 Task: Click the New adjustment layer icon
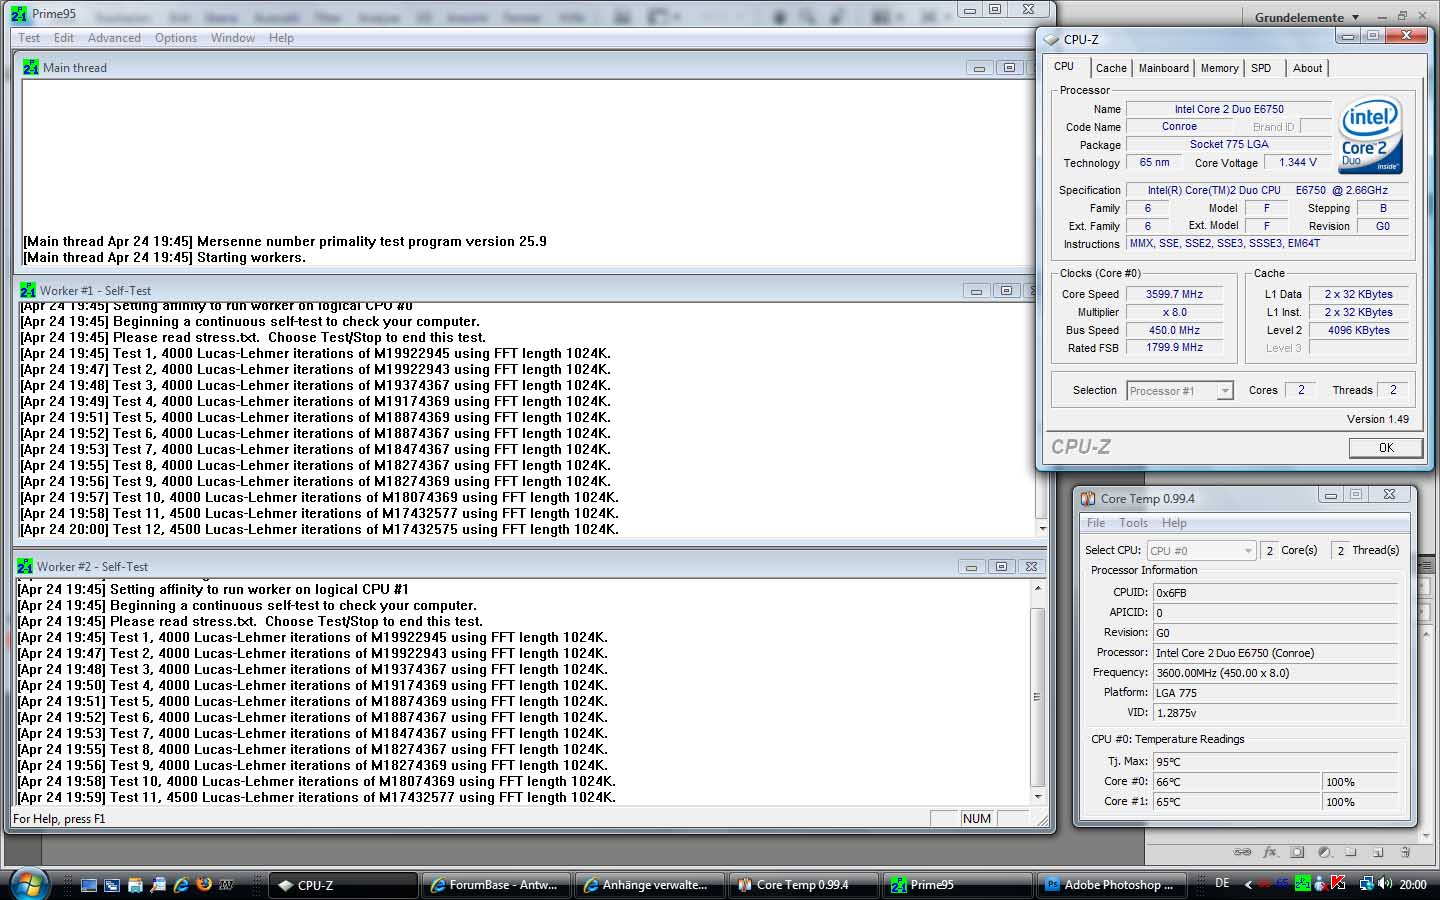[x=1324, y=853]
